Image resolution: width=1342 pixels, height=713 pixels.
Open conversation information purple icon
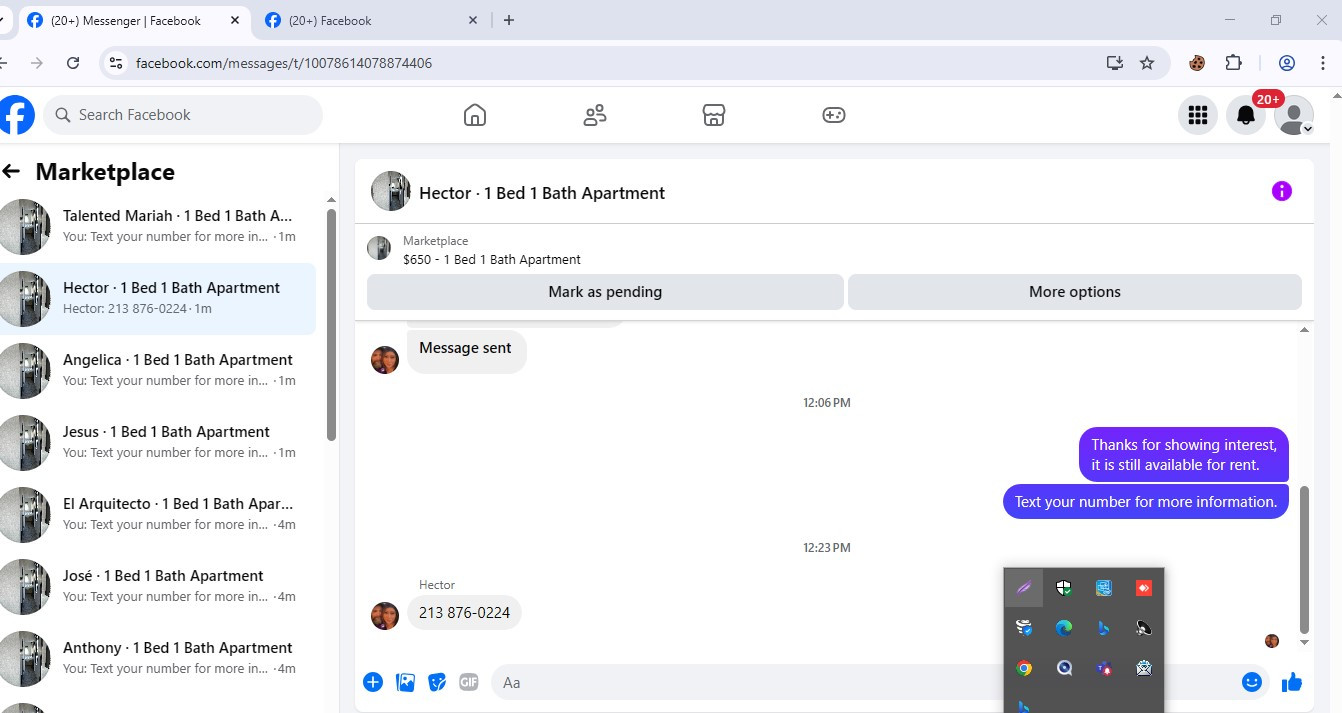tap(1282, 191)
